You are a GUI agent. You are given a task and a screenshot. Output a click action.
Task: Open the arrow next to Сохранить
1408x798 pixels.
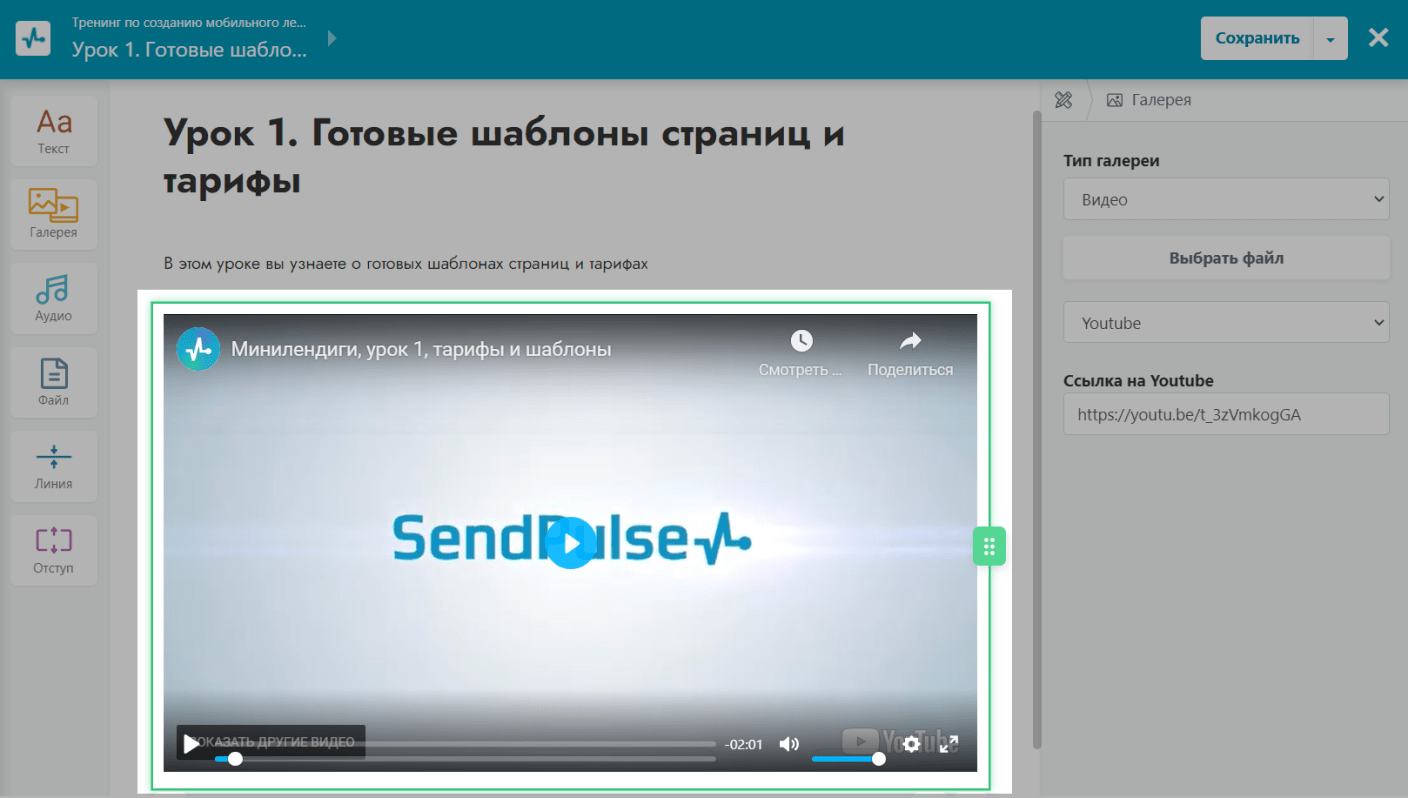(1330, 39)
